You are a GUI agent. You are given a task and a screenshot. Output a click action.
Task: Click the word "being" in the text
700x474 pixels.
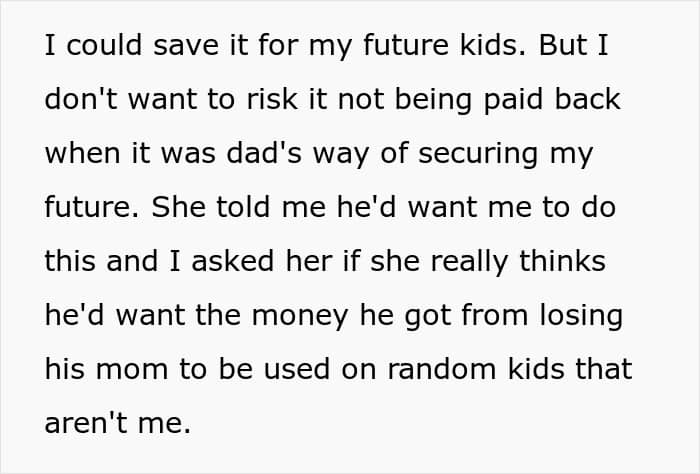433,101
